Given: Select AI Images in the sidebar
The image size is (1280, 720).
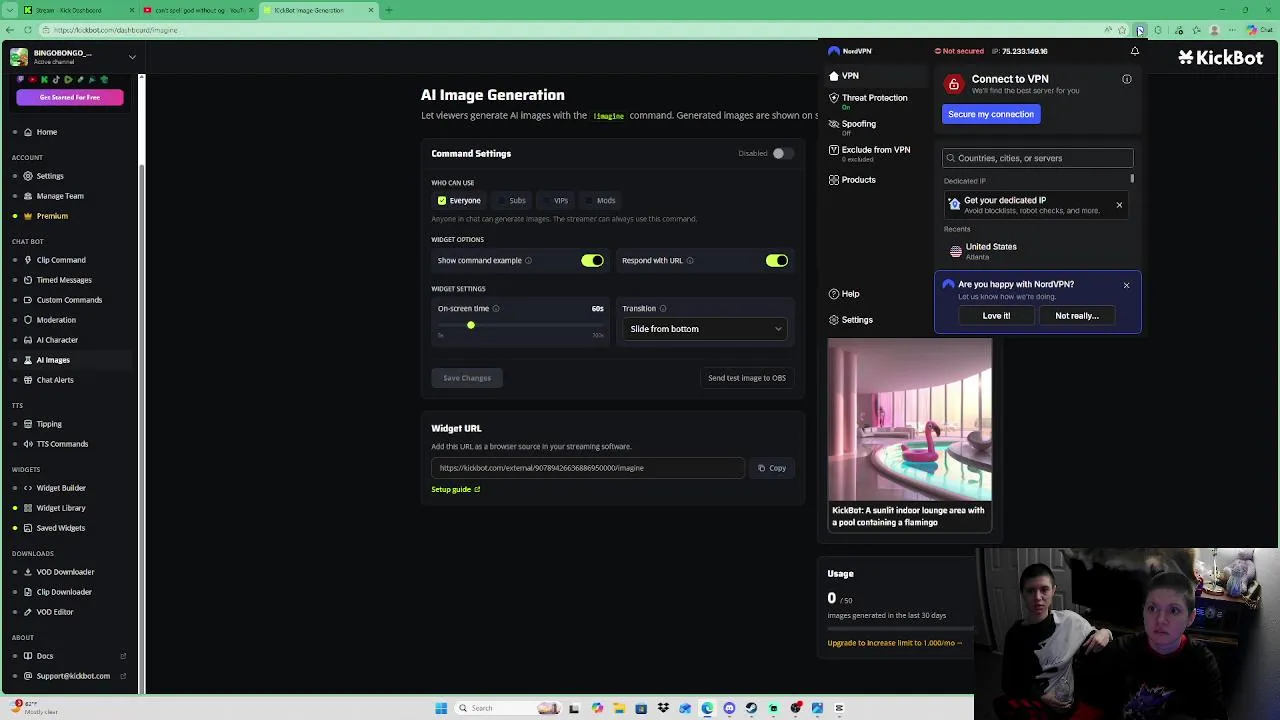Looking at the screenshot, I should tap(53, 360).
